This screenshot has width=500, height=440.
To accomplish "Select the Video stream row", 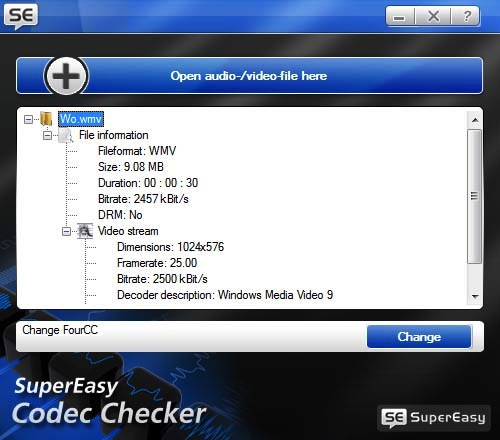I will (x=128, y=231).
